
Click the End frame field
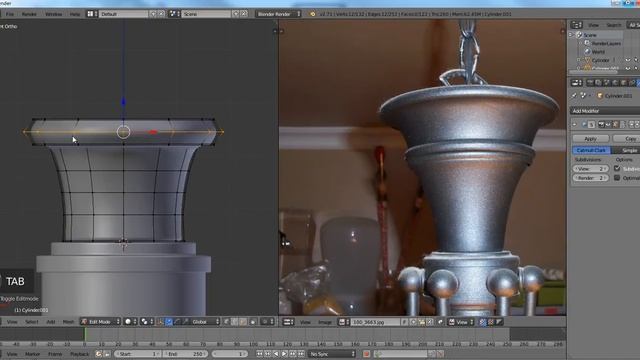(x=185, y=354)
